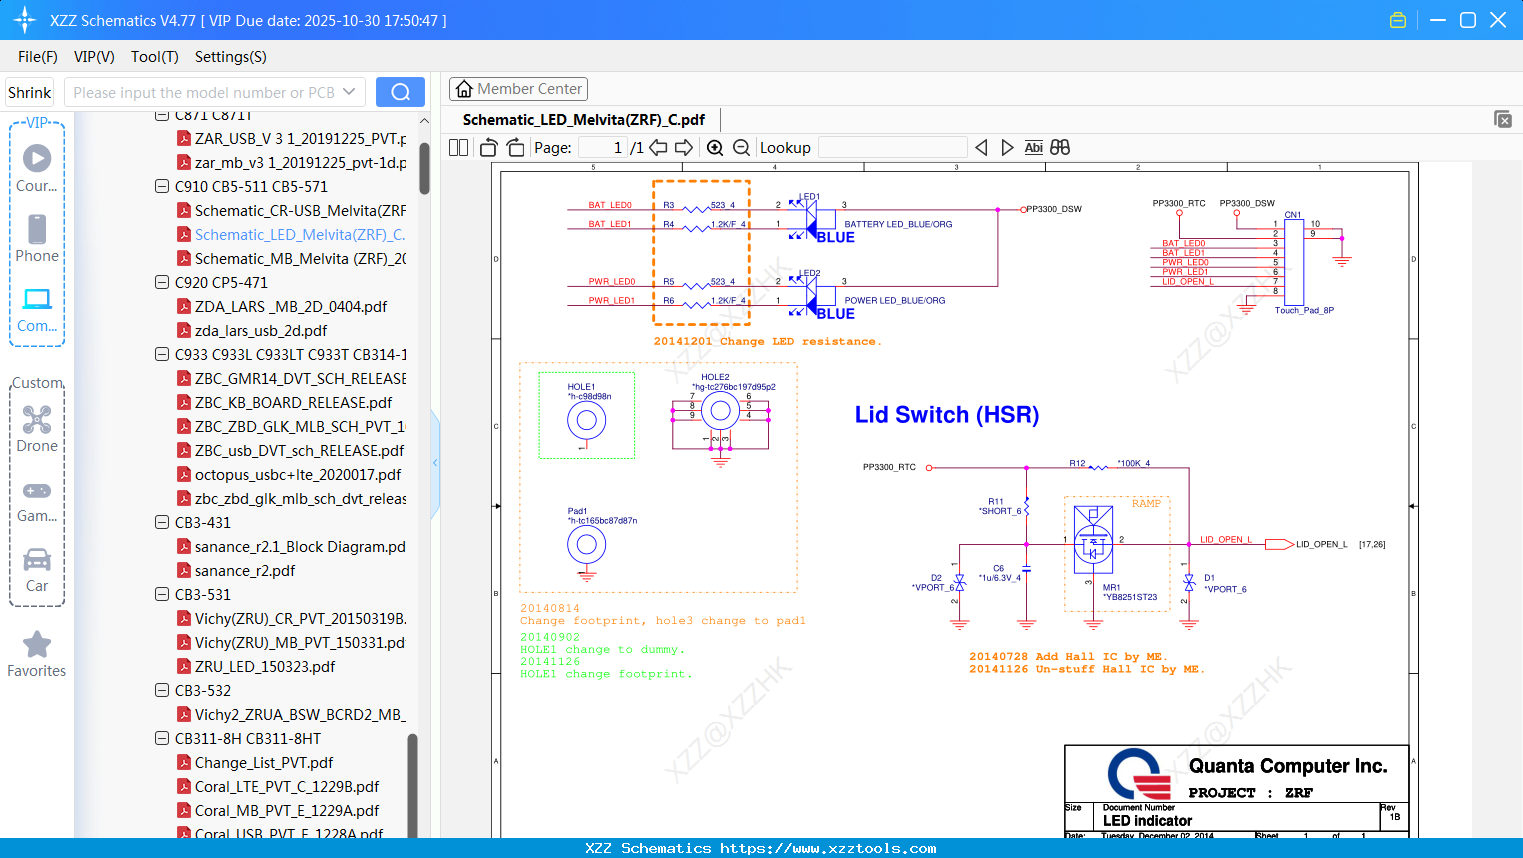Image resolution: width=1523 pixels, height=858 pixels.
Task: Open Favorites from the sidebar
Action: tap(37, 654)
